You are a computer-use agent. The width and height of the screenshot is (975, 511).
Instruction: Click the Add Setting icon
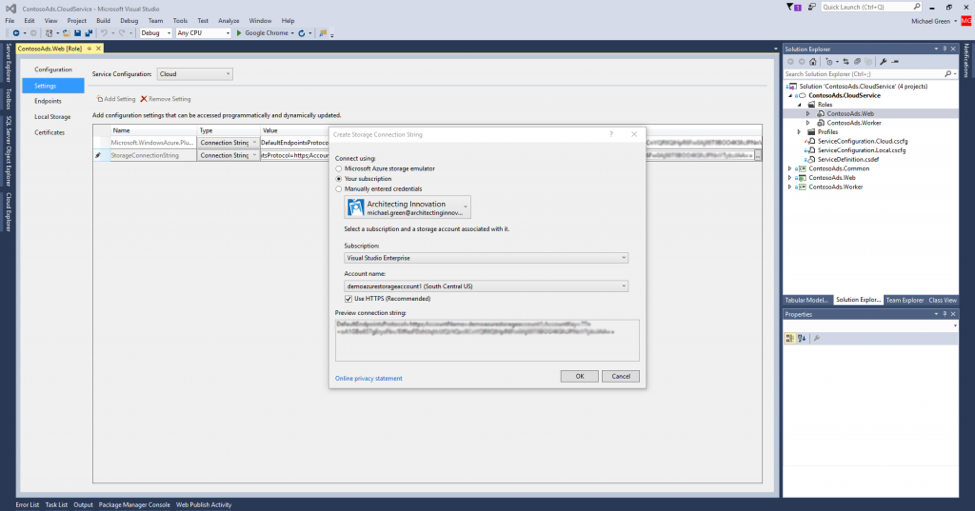[x=99, y=99]
